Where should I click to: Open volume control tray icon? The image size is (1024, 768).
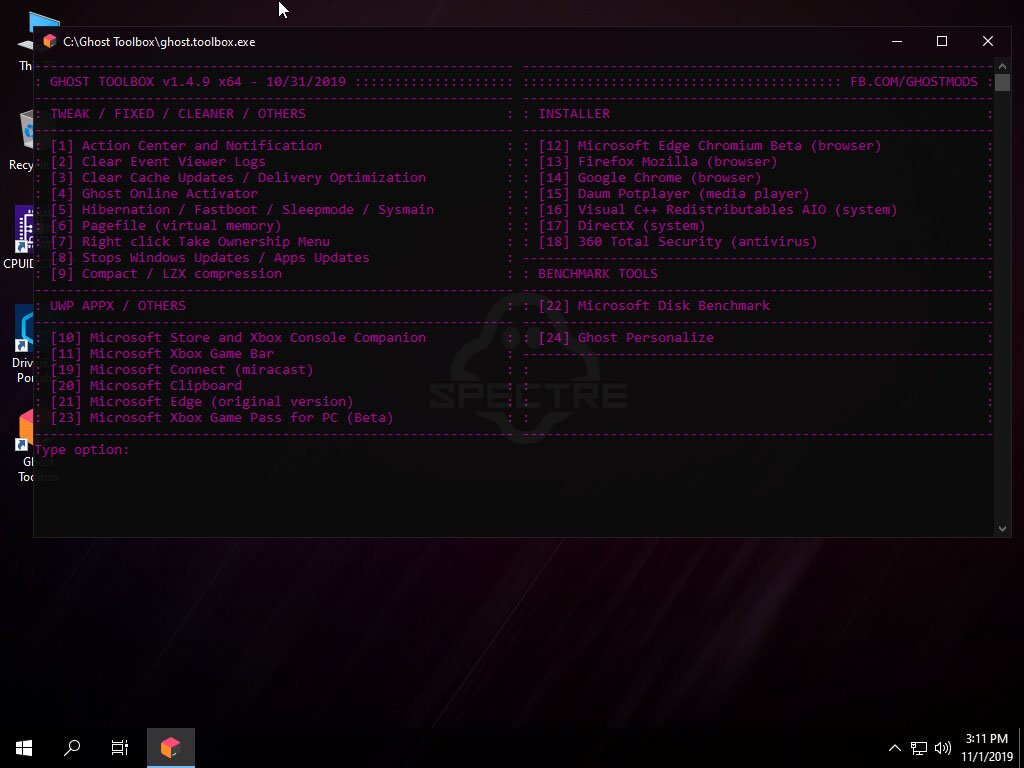click(942, 748)
